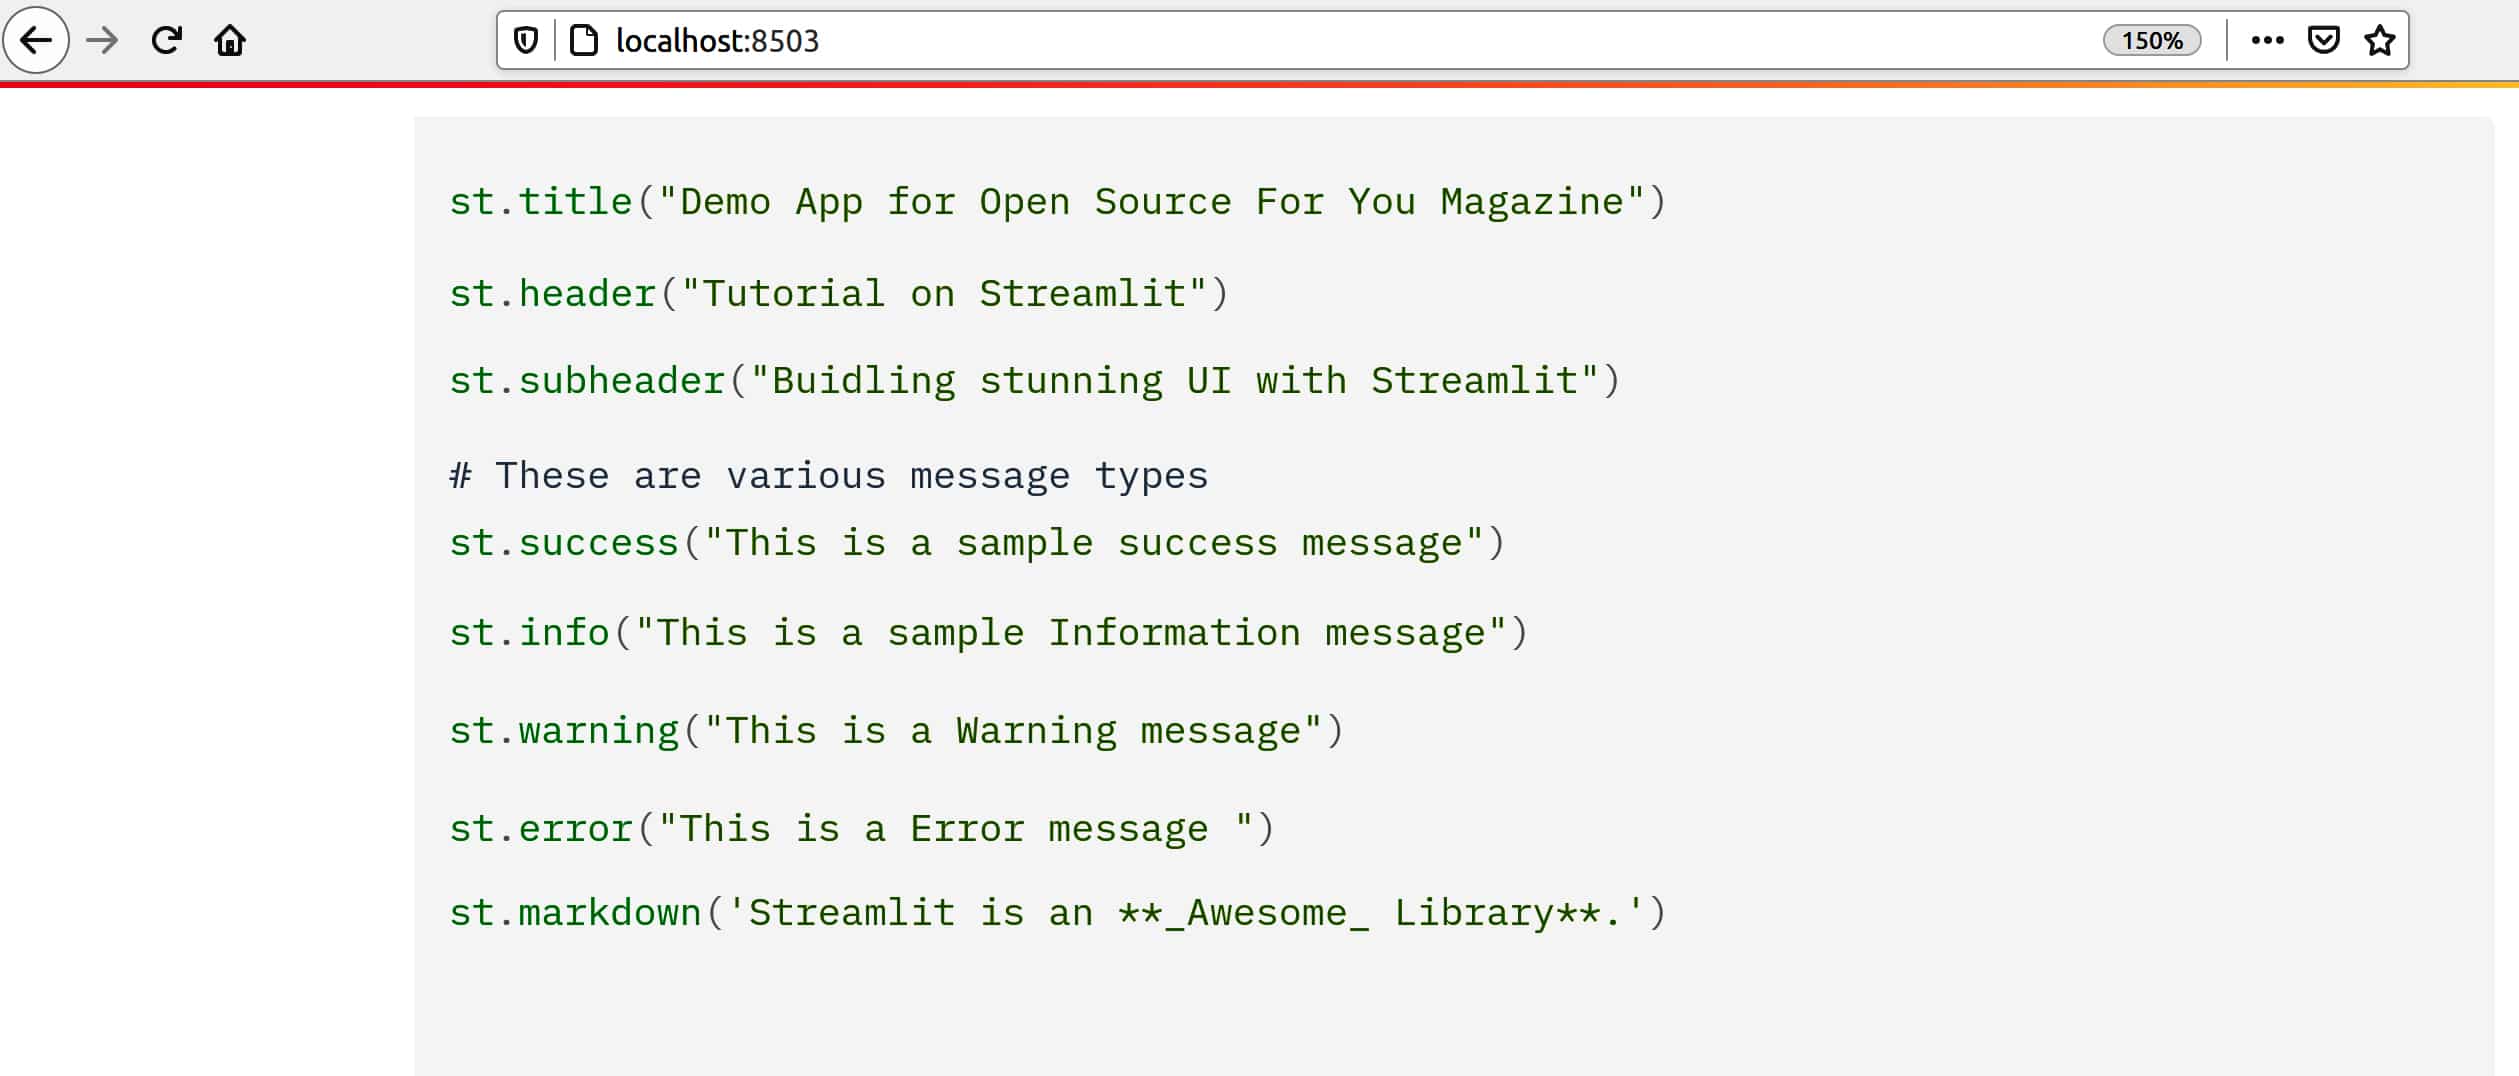The height and width of the screenshot is (1076, 2519).
Task: Open the browser home page
Action: point(230,41)
